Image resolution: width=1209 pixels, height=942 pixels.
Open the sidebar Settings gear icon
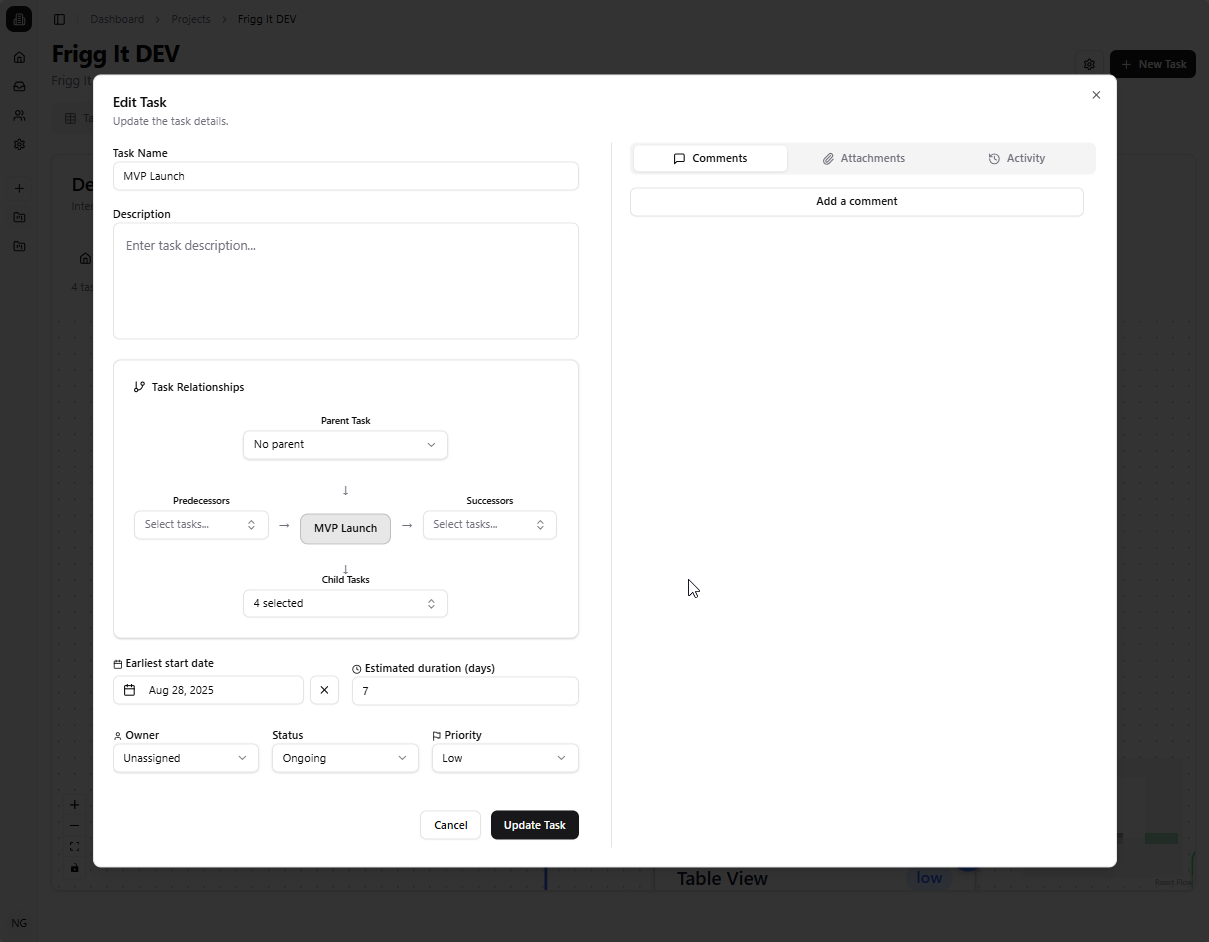point(19,144)
